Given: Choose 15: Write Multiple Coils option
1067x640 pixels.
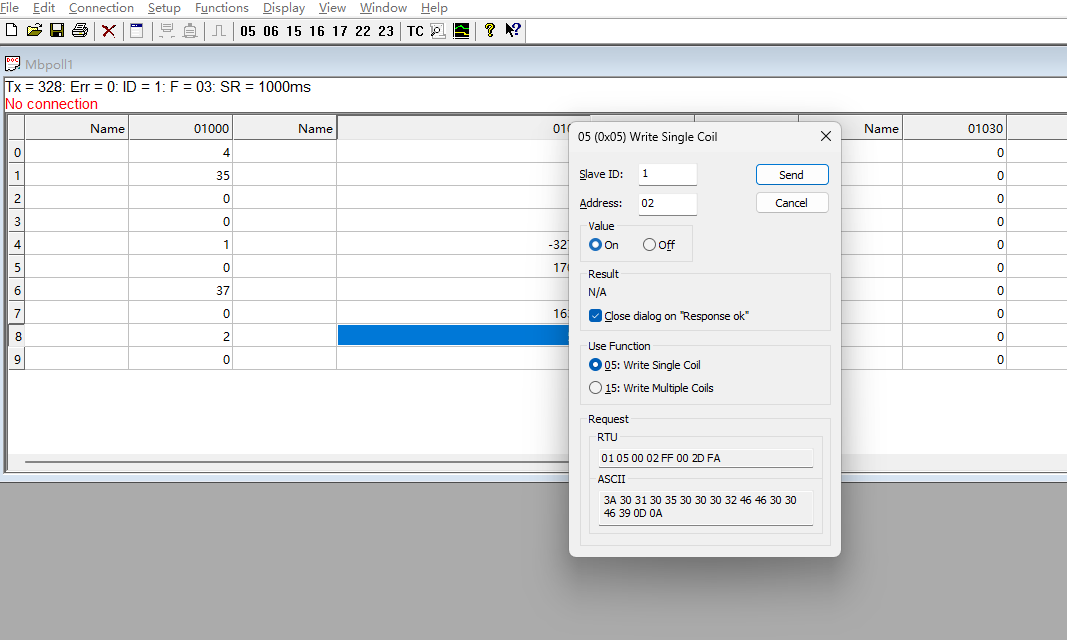Looking at the screenshot, I should click(596, 388).
